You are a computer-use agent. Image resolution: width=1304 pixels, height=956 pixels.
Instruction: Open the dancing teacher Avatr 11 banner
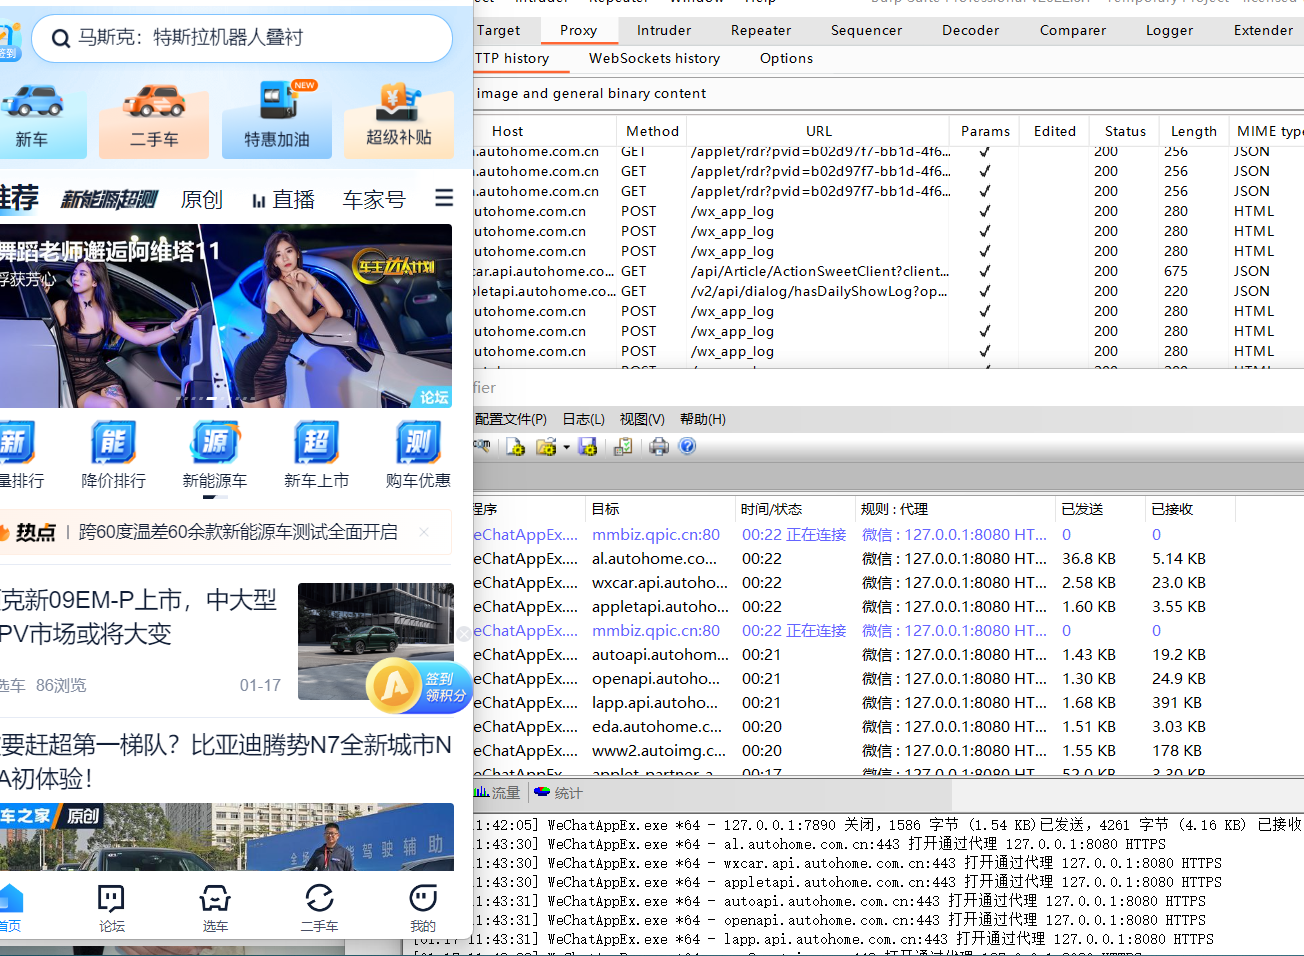tap(226, 315)
